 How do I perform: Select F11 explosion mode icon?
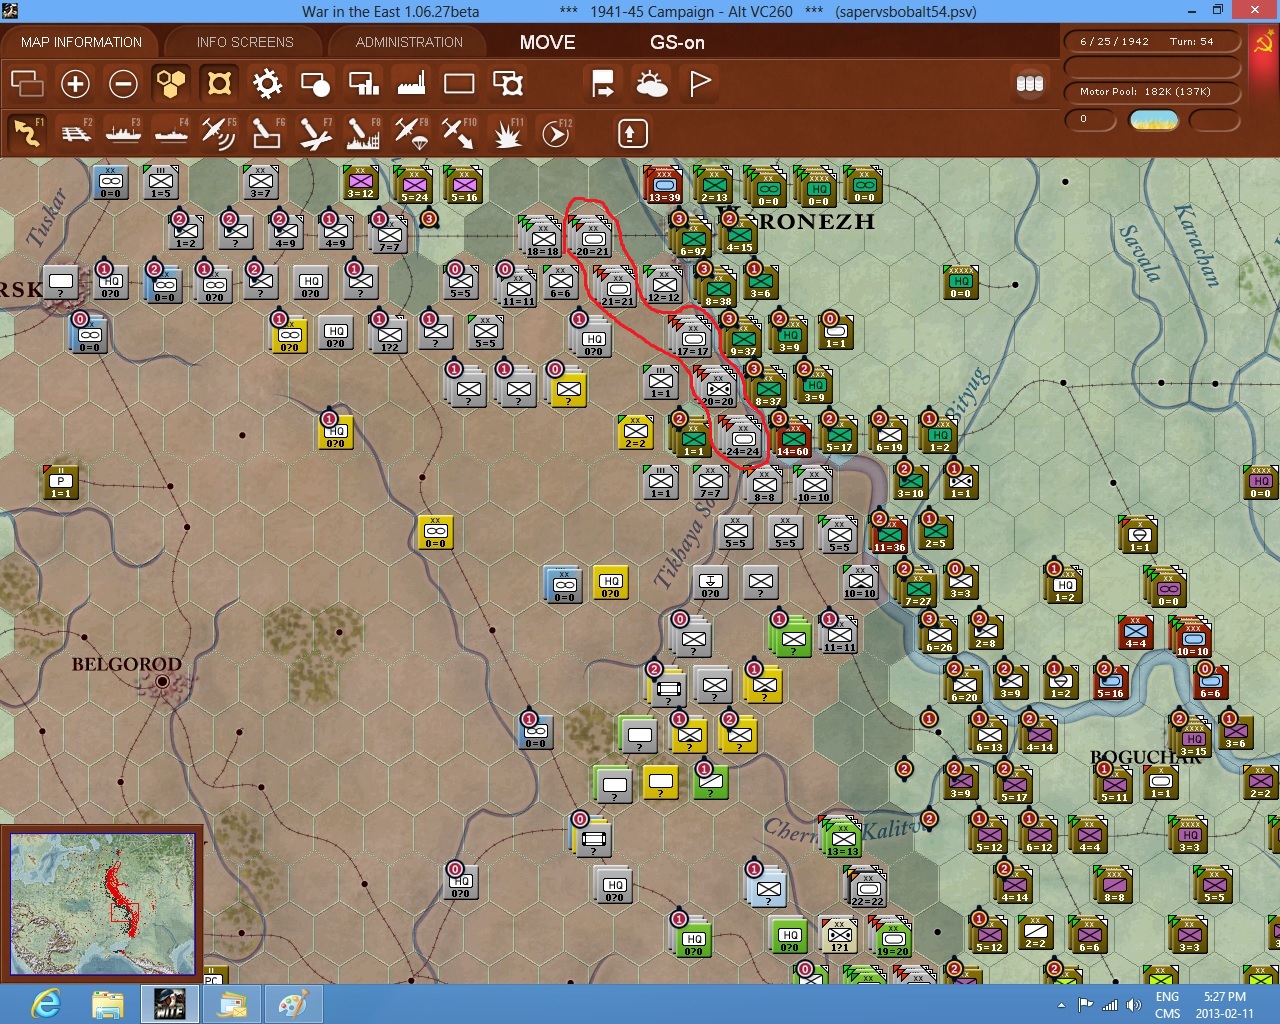[507, 132]
